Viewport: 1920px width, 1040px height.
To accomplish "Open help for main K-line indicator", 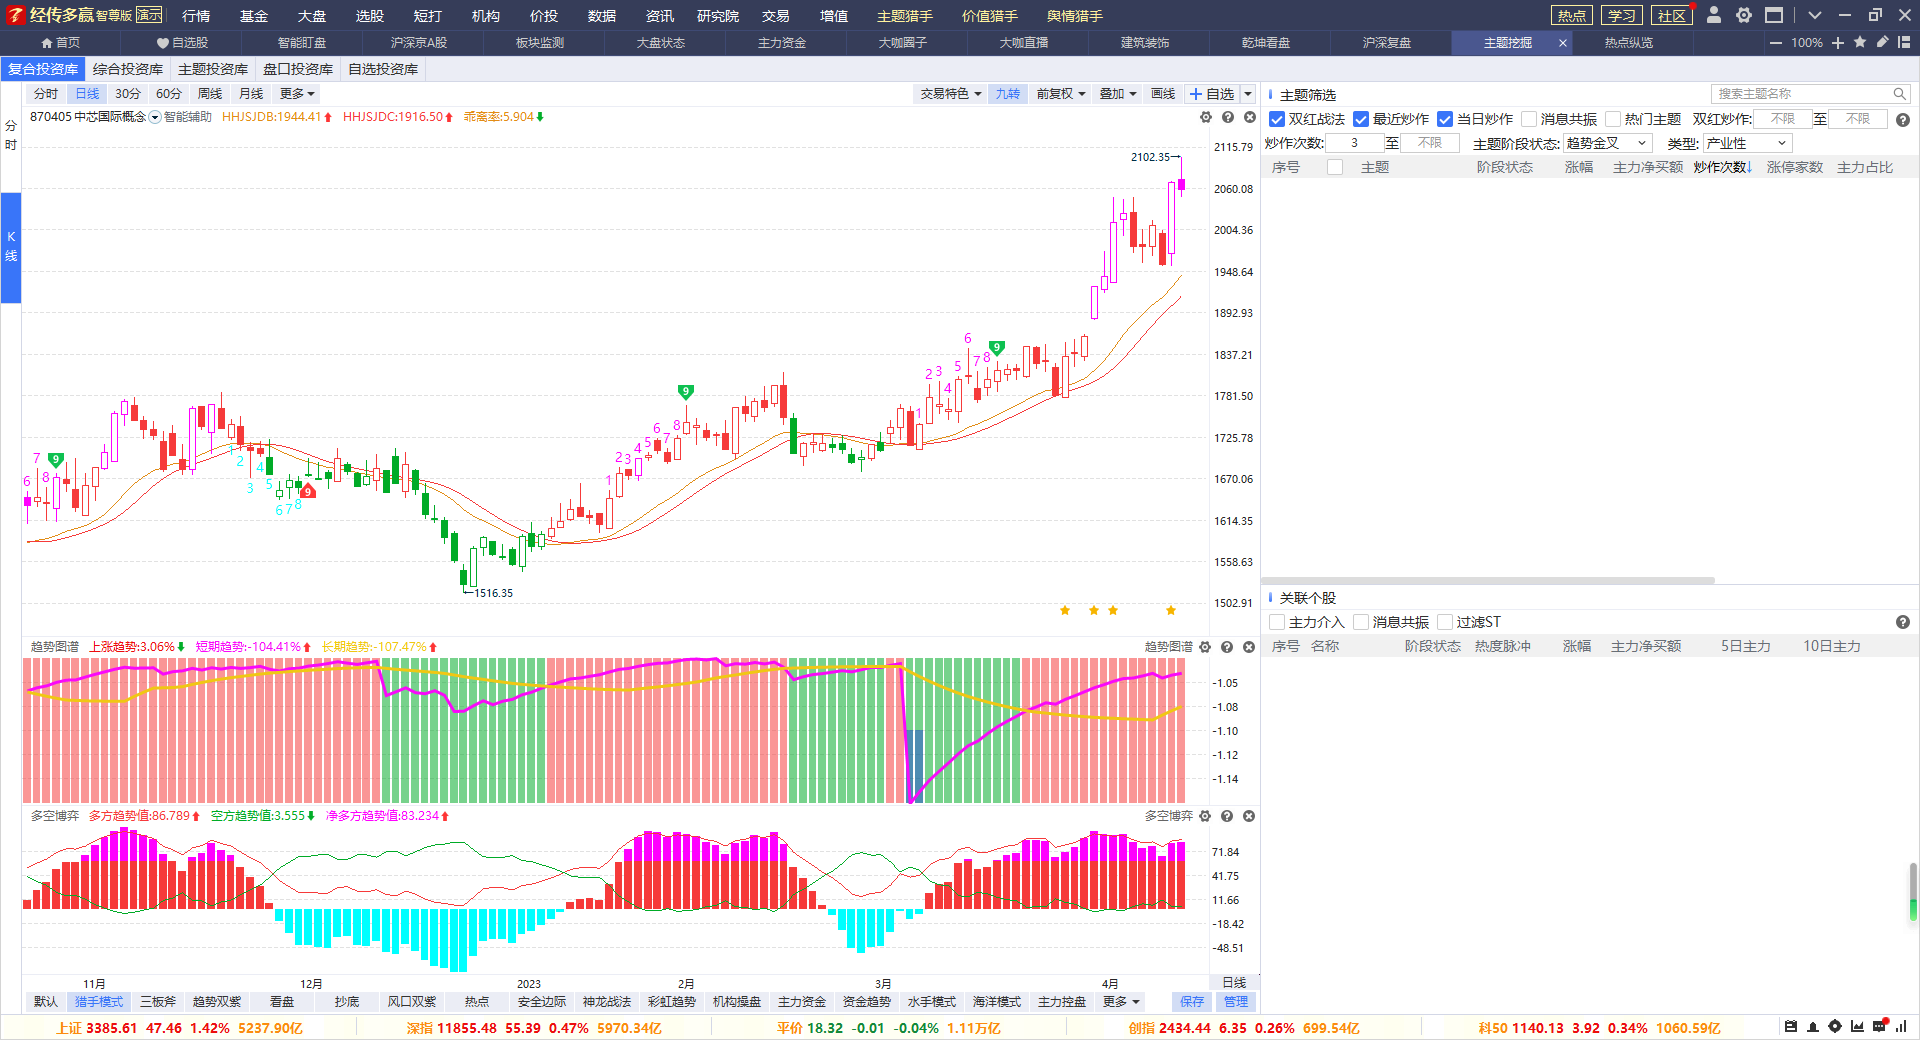I will 1227,117.
